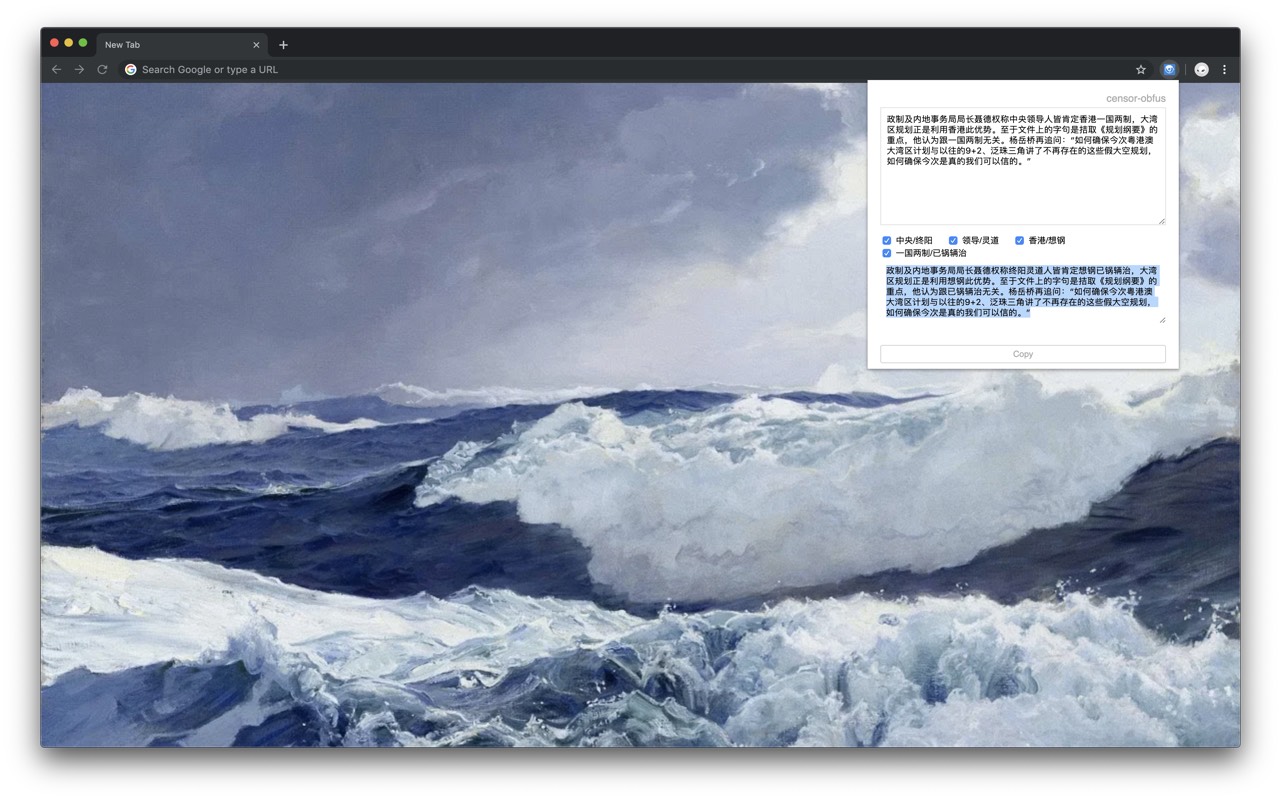Toggle the 香港/想钢 checkbox
The image size is (1280, 800).
1020,241
